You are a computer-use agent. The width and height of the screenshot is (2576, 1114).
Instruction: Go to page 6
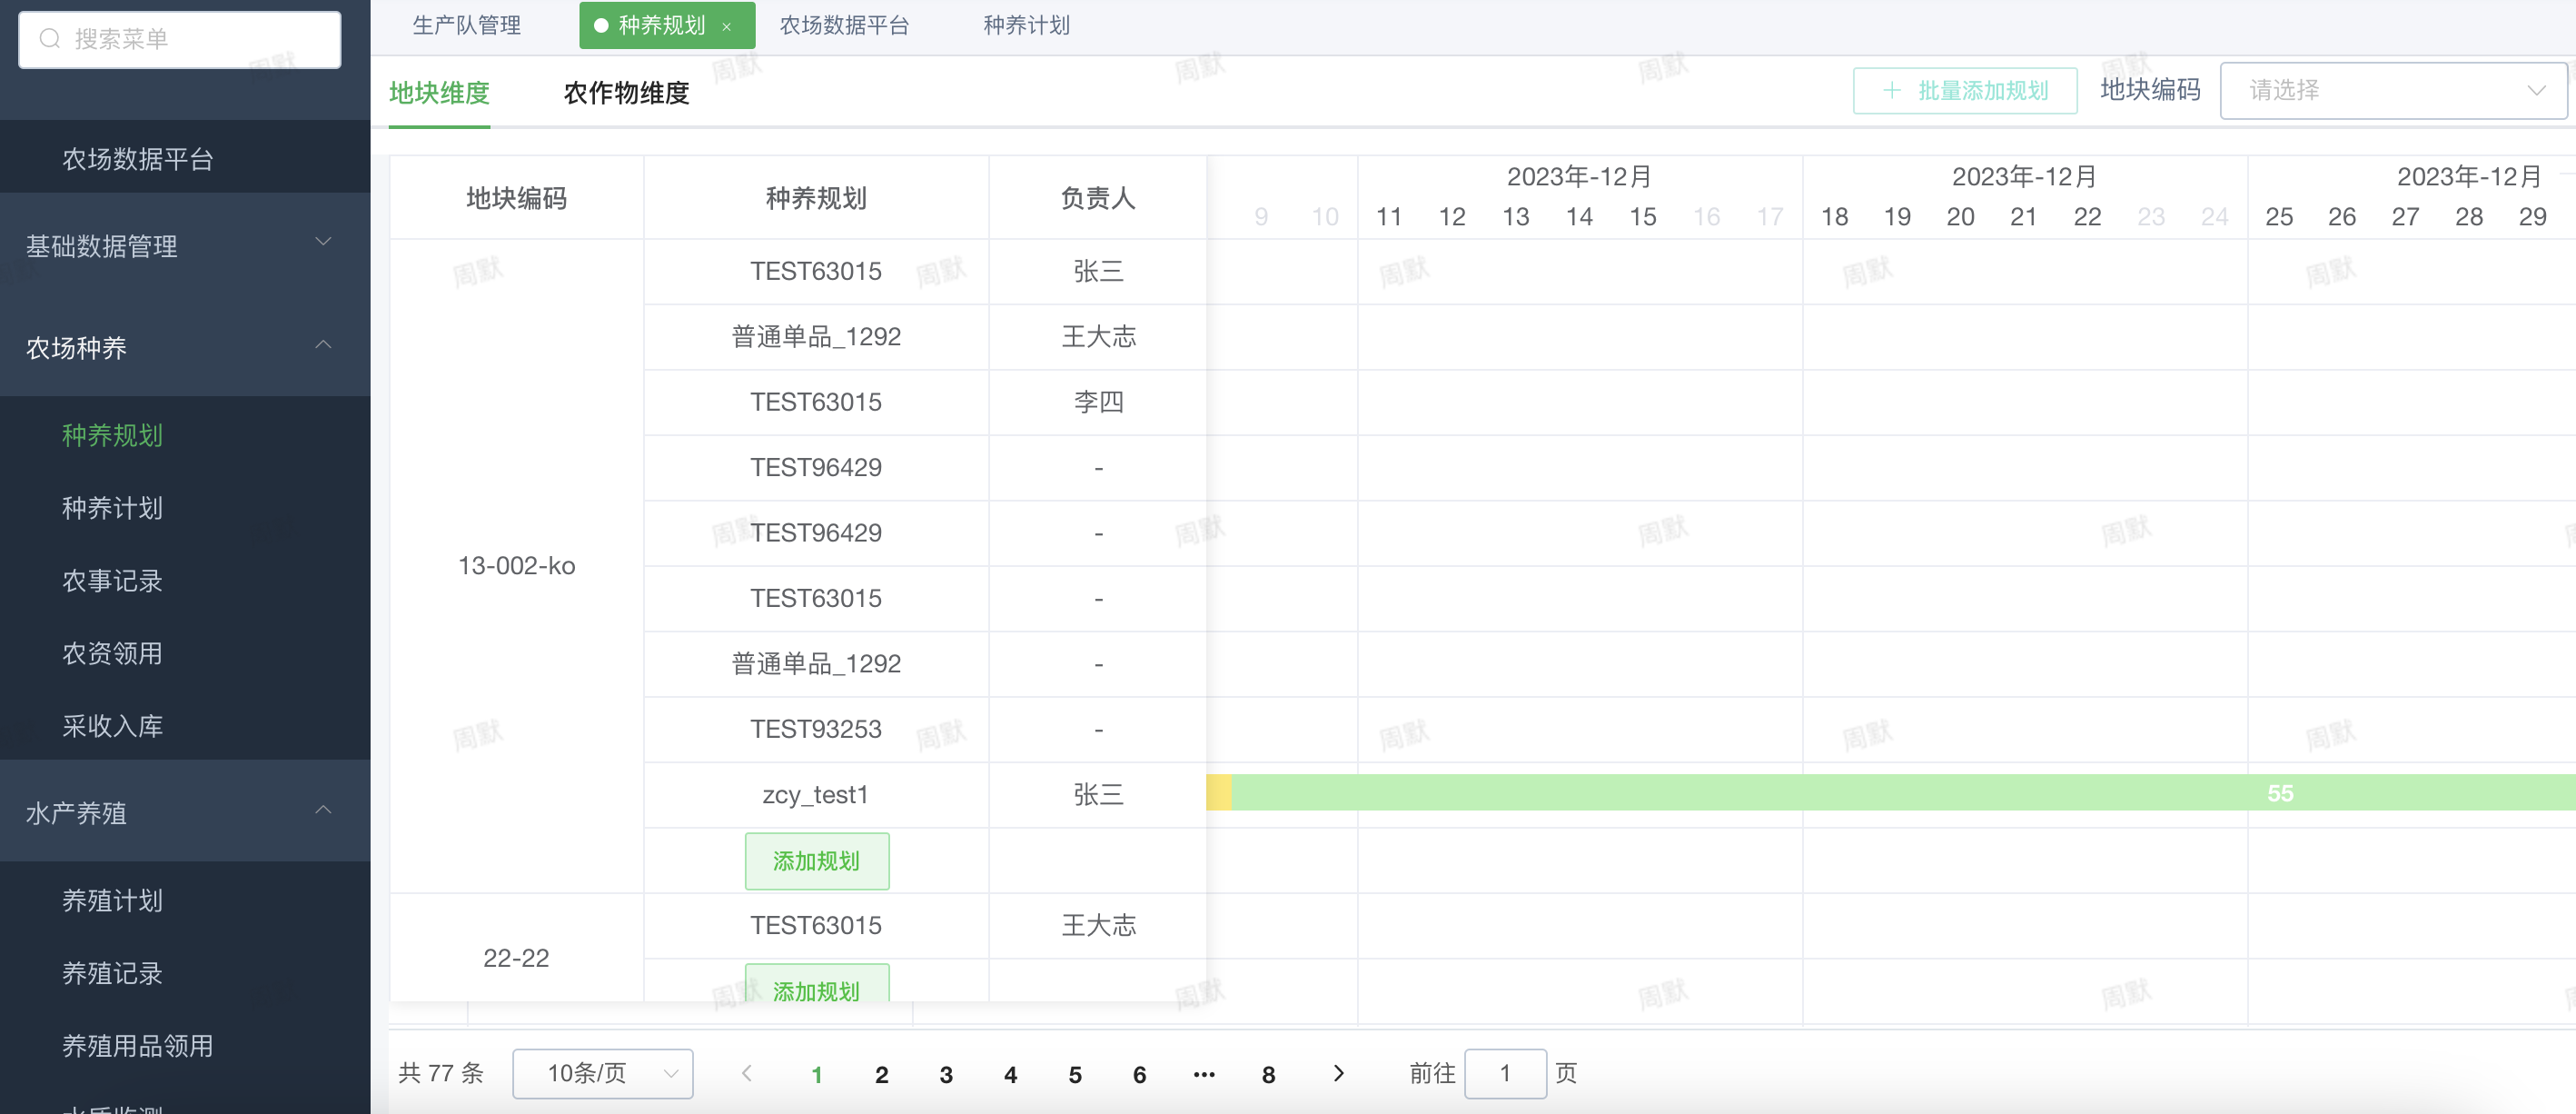(1139, 1074)
